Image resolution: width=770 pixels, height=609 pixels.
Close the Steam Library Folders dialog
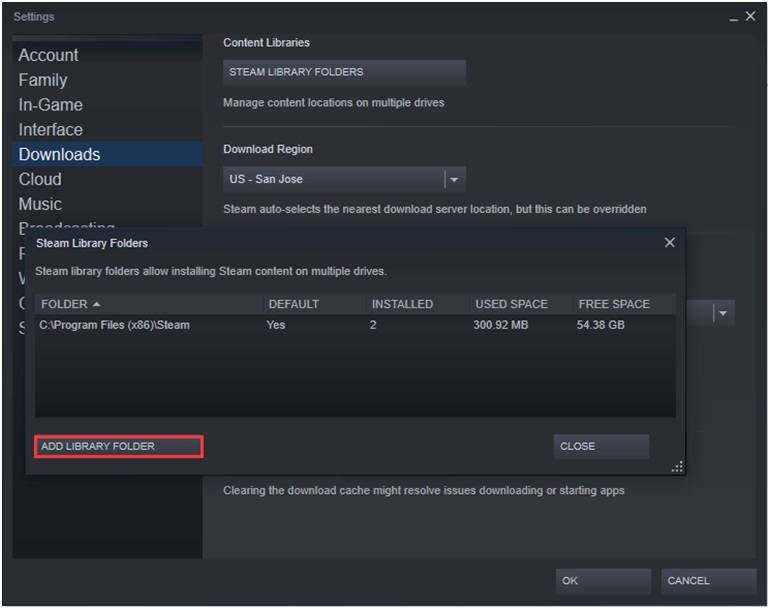[x=669, y=243]
